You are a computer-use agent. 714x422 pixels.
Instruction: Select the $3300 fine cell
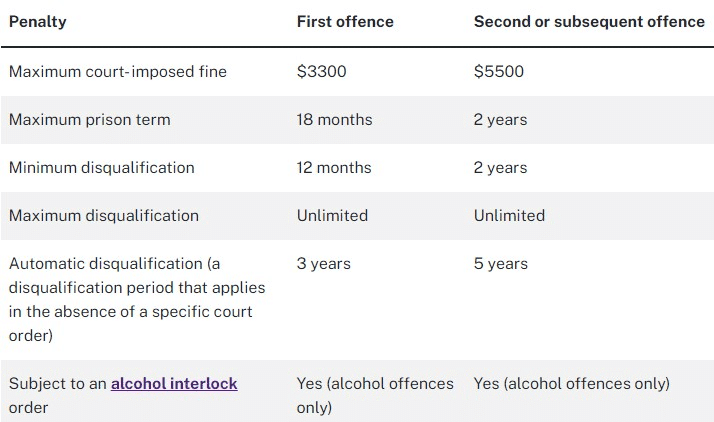coord(321,71)
